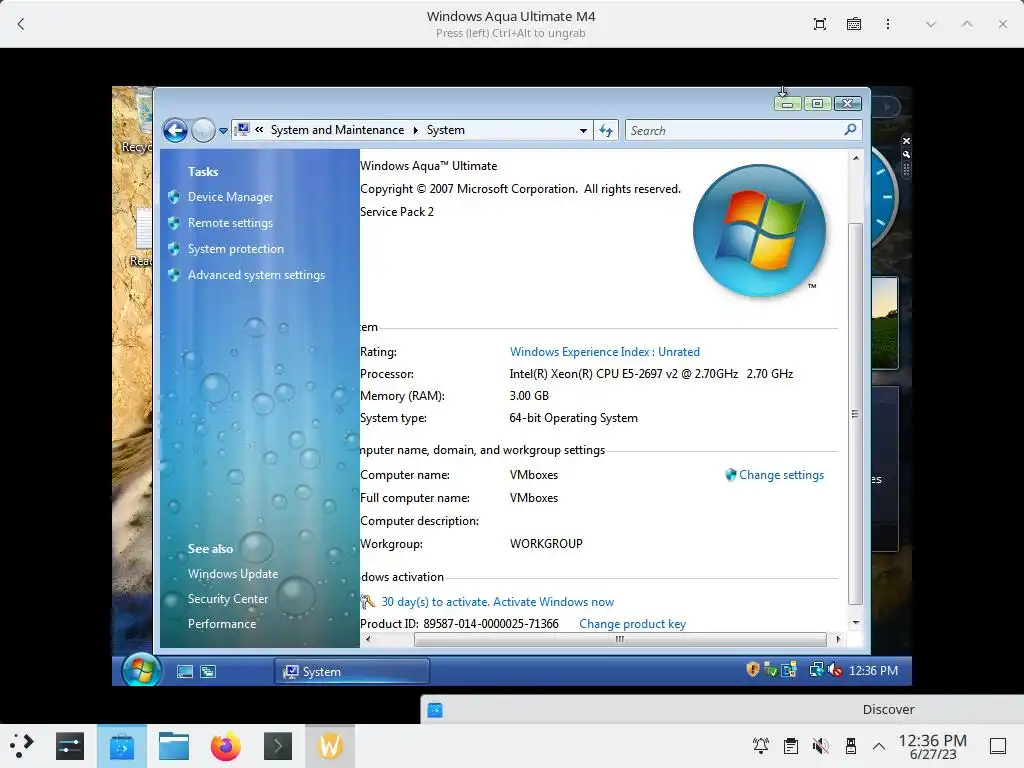Click the Refresh button beside address bar

(x=606, y=131)
